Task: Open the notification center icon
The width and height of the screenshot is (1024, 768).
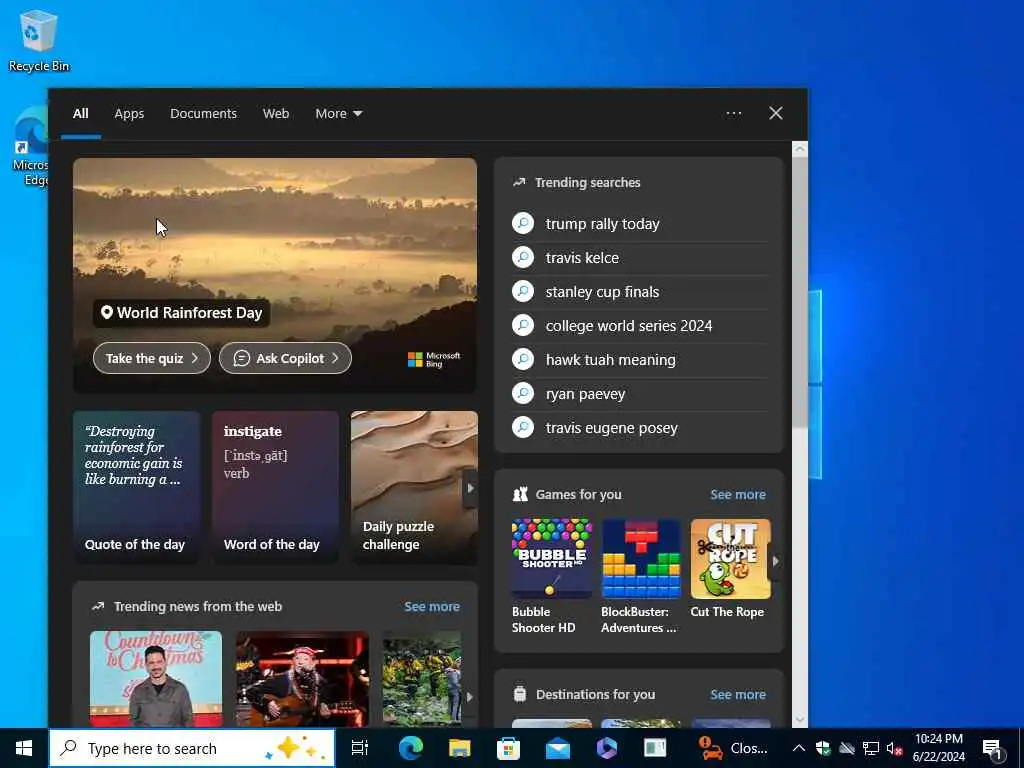Action: click(992, 749)
